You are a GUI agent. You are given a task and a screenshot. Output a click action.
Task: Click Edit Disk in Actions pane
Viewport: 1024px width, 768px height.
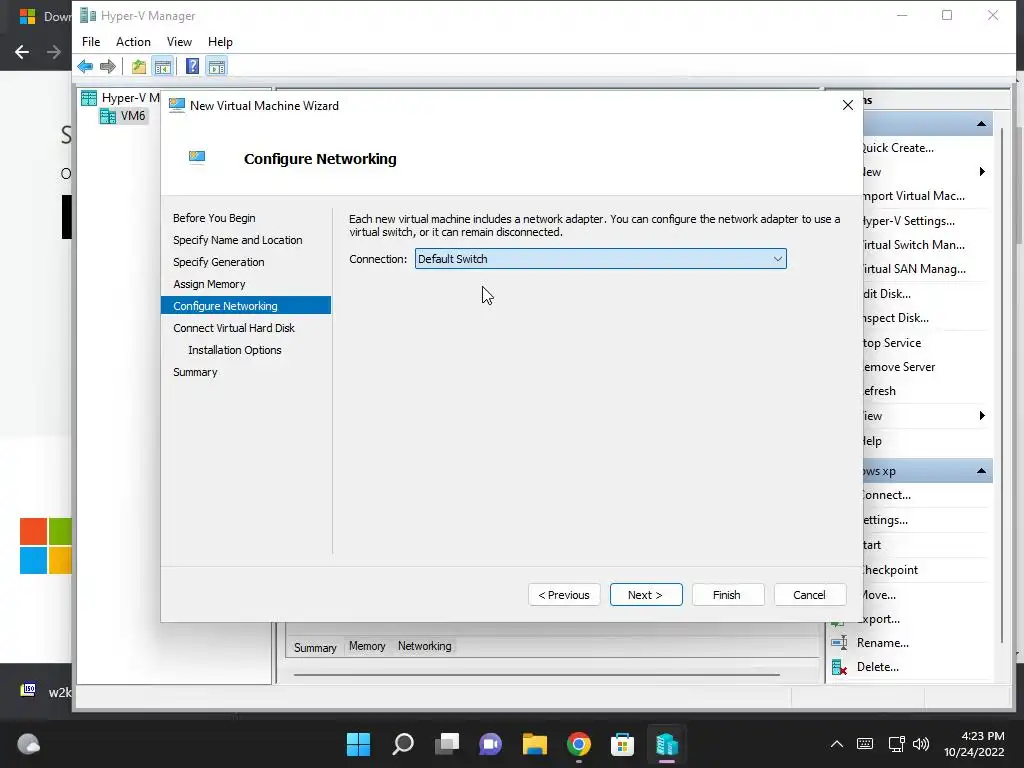pos(887,294)
